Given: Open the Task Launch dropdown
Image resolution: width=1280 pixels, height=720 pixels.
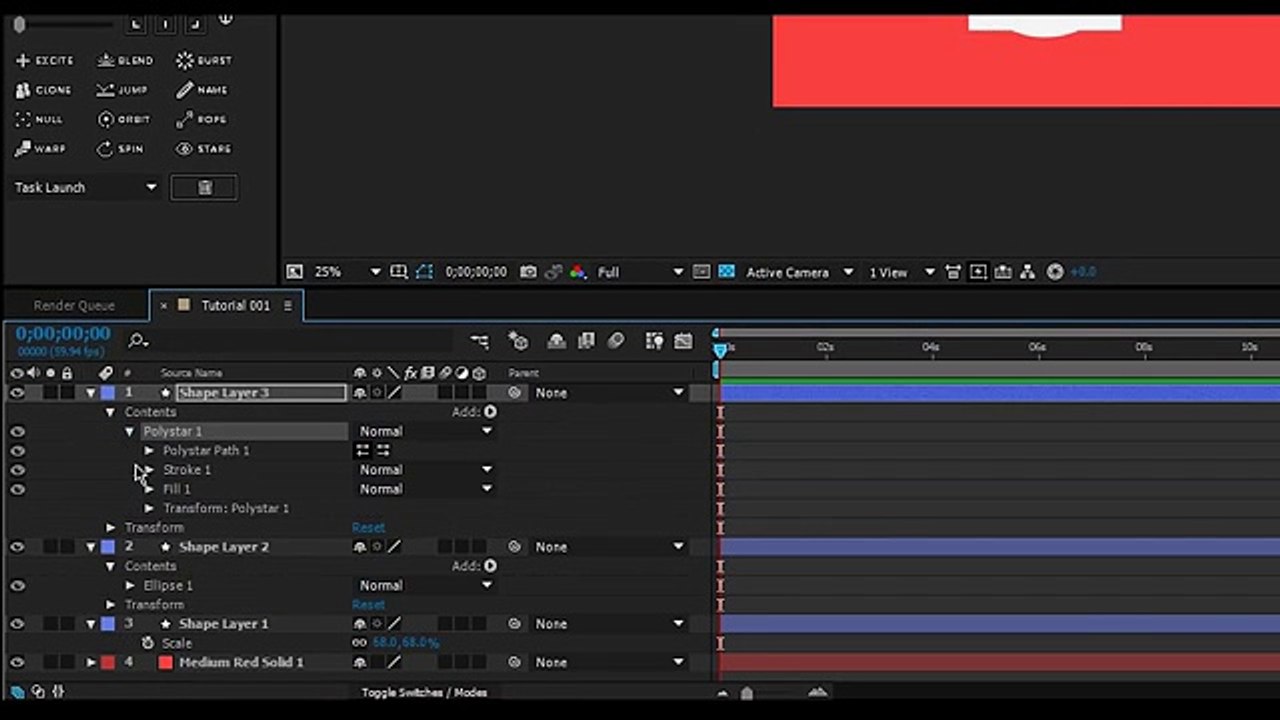Looking at the screenshot, I should click(x=86, y=187).
